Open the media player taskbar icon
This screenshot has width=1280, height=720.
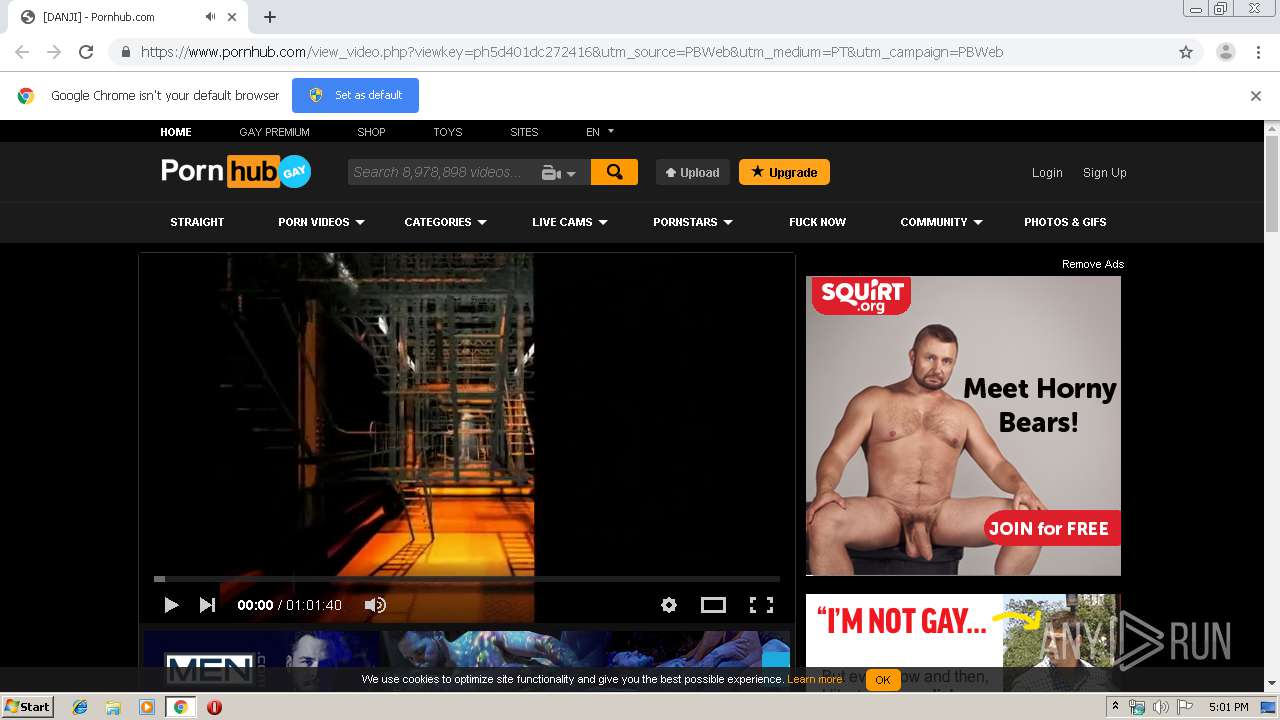pos(147,707)
